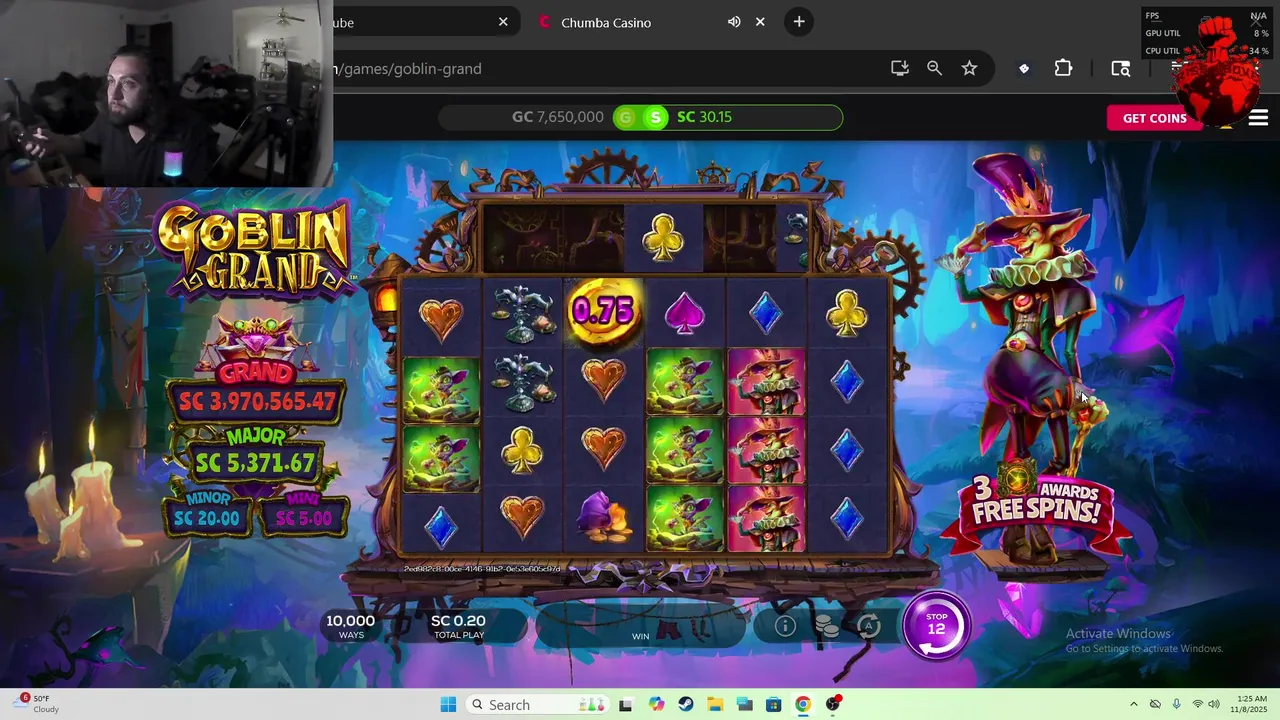Bookmark this page with the star
The height and width of the screenshot is (720, 1280).
tap(969, 68)
